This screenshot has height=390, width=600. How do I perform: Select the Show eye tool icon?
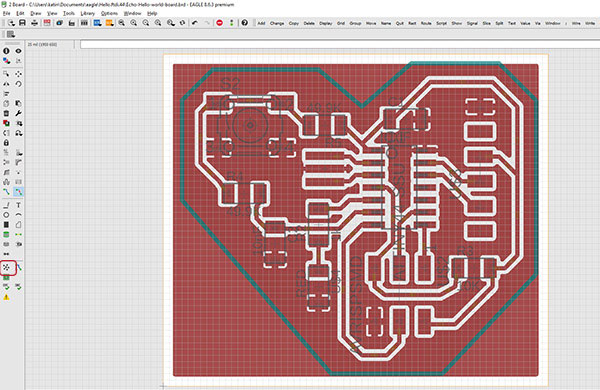[x=18, y=51]
